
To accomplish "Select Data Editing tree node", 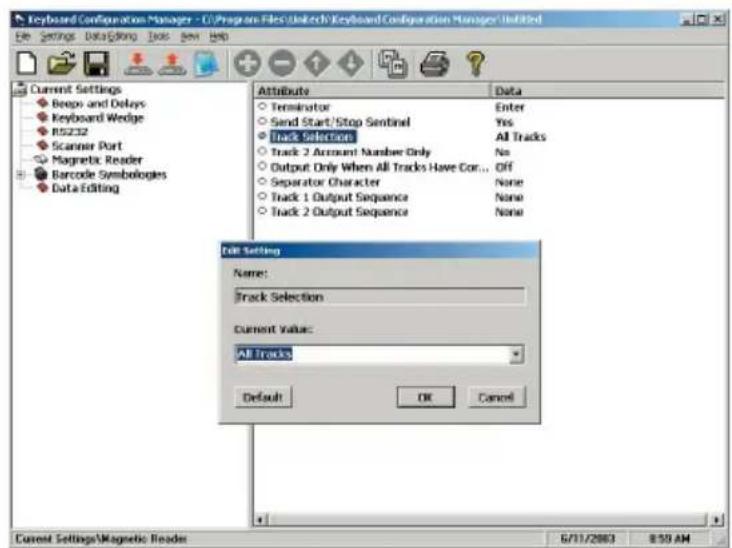I will pyautogui.click(x=85, y=188).
